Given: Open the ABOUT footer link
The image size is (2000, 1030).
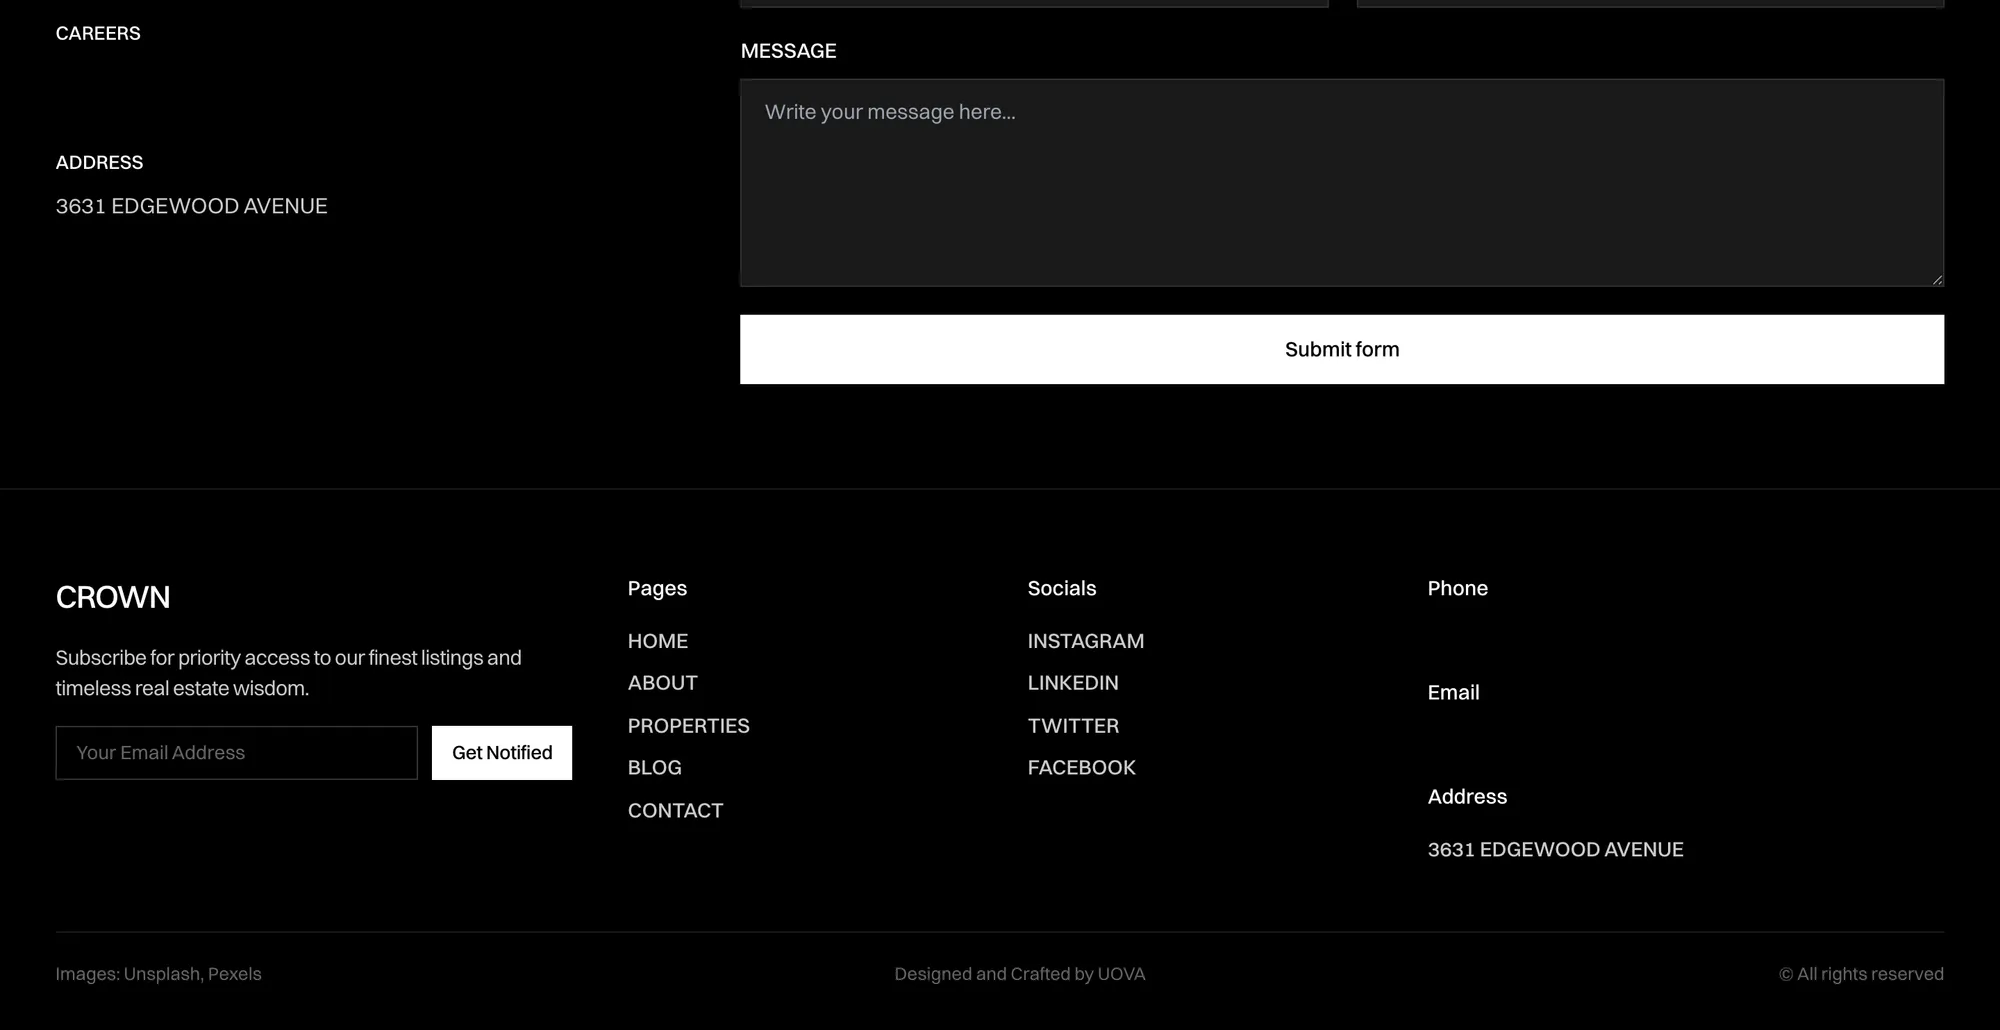Looking at the screenshot, I should point(663,683).
